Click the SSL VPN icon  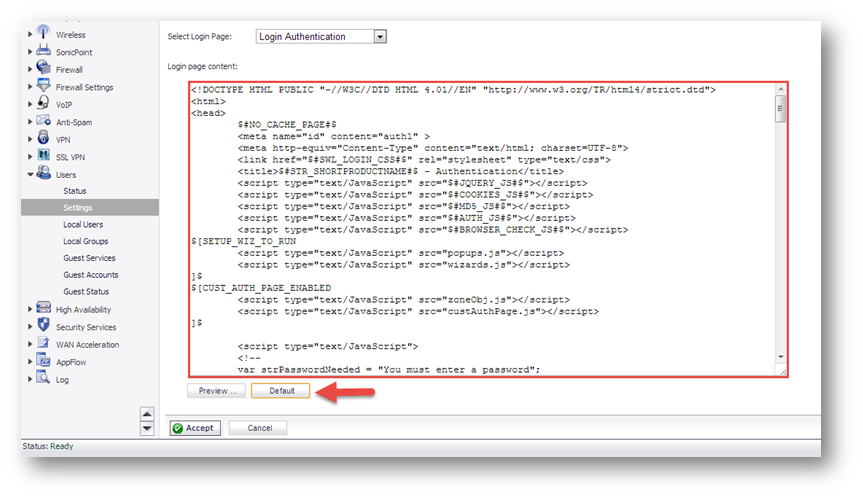[44, 156]
